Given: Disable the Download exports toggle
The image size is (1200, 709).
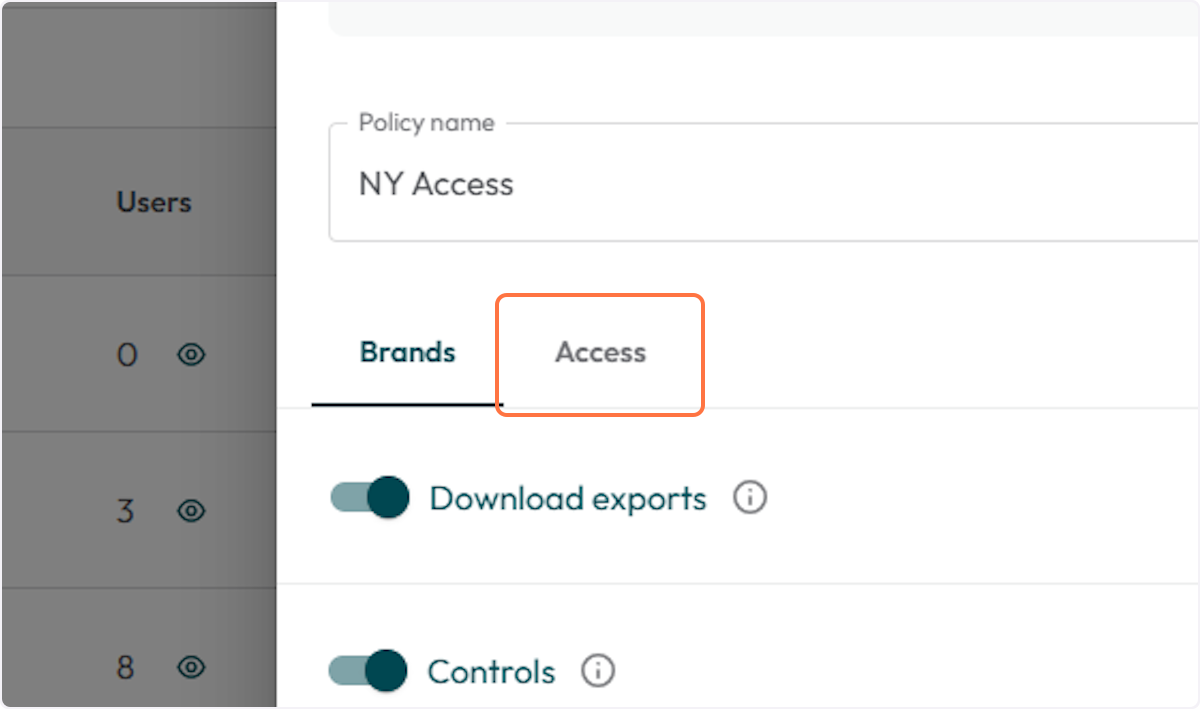Looking at the screenshot, I should click(x=368, y=497).
